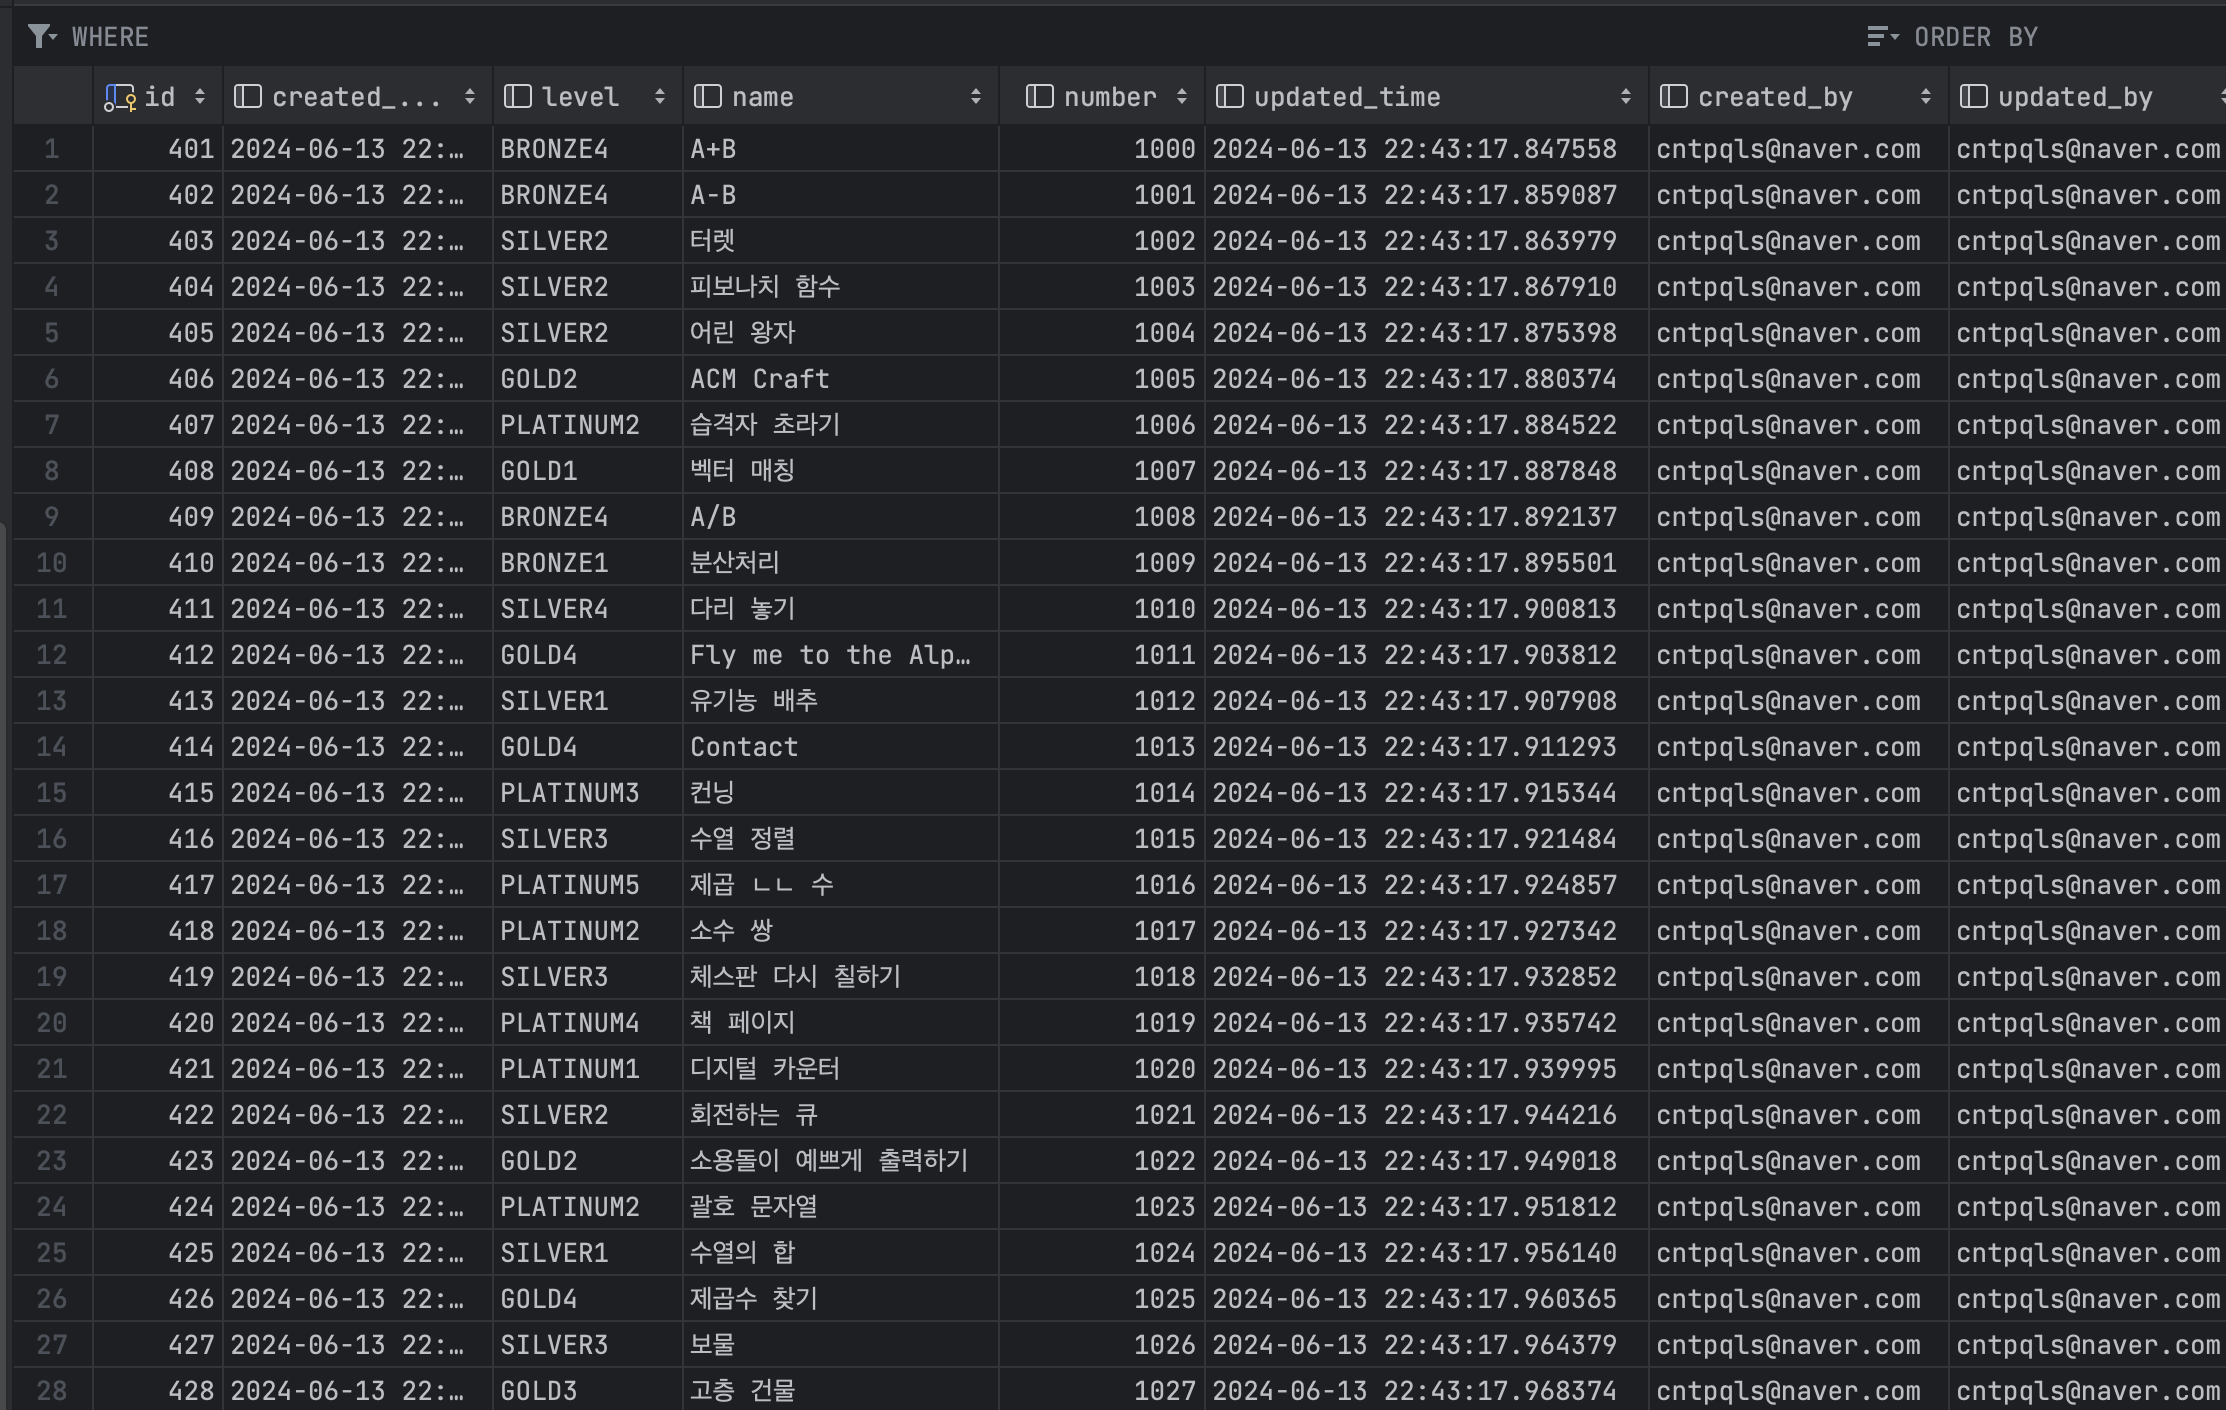This screenshot has width=2226, height=1410.
Task: Select the cell with number 1013
Action: 1164,747
